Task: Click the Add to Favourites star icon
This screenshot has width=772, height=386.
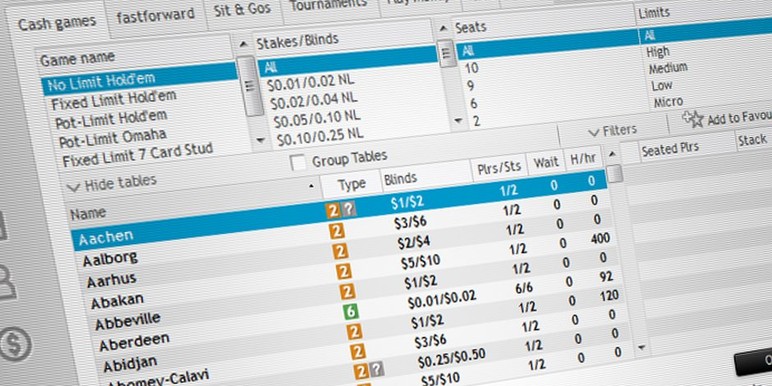Action: point(693,118)
